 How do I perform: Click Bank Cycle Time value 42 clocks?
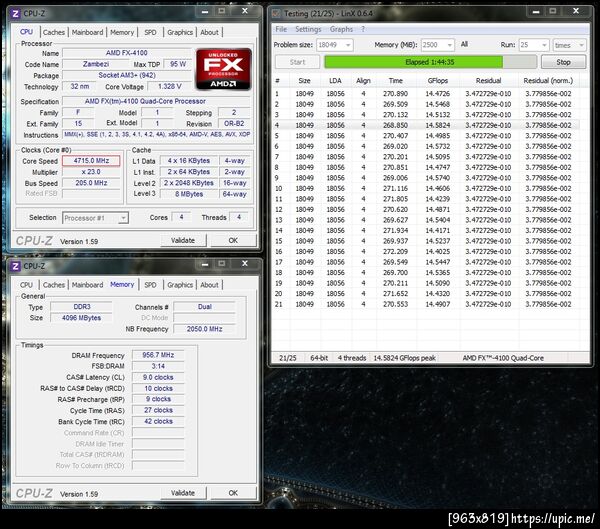pyautogui.click(x=158, y=421)
